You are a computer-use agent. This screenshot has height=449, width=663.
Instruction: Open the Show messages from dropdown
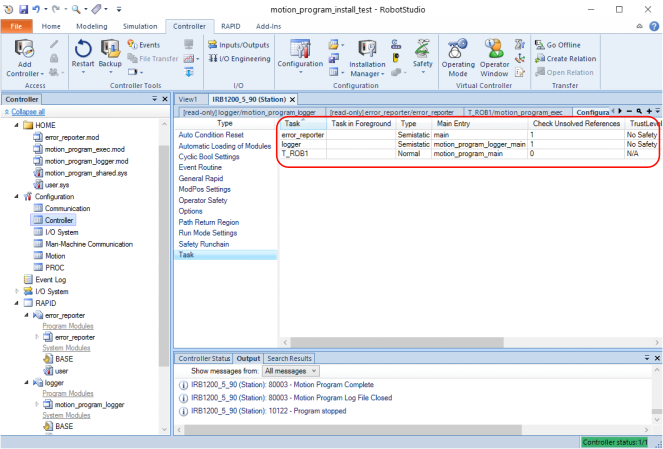290,371
